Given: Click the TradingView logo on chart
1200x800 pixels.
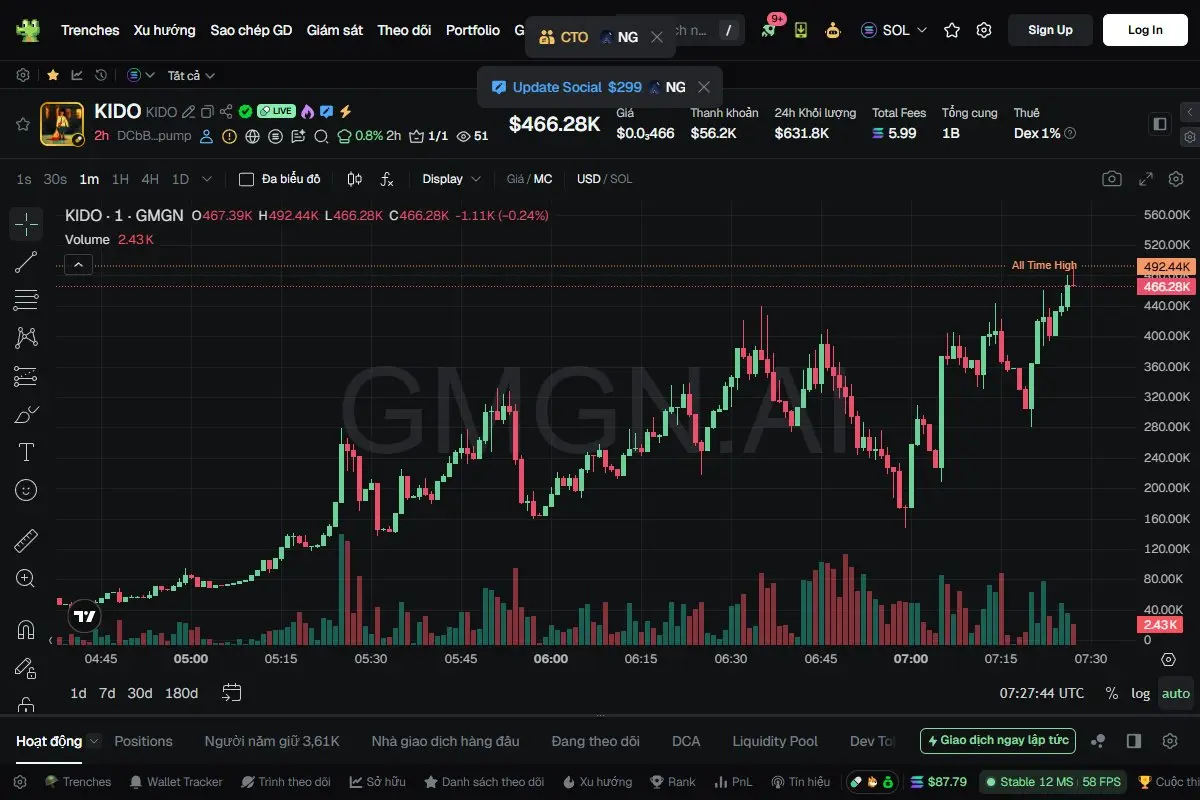Looking at the screenshot, I should [x=84, y=617].
